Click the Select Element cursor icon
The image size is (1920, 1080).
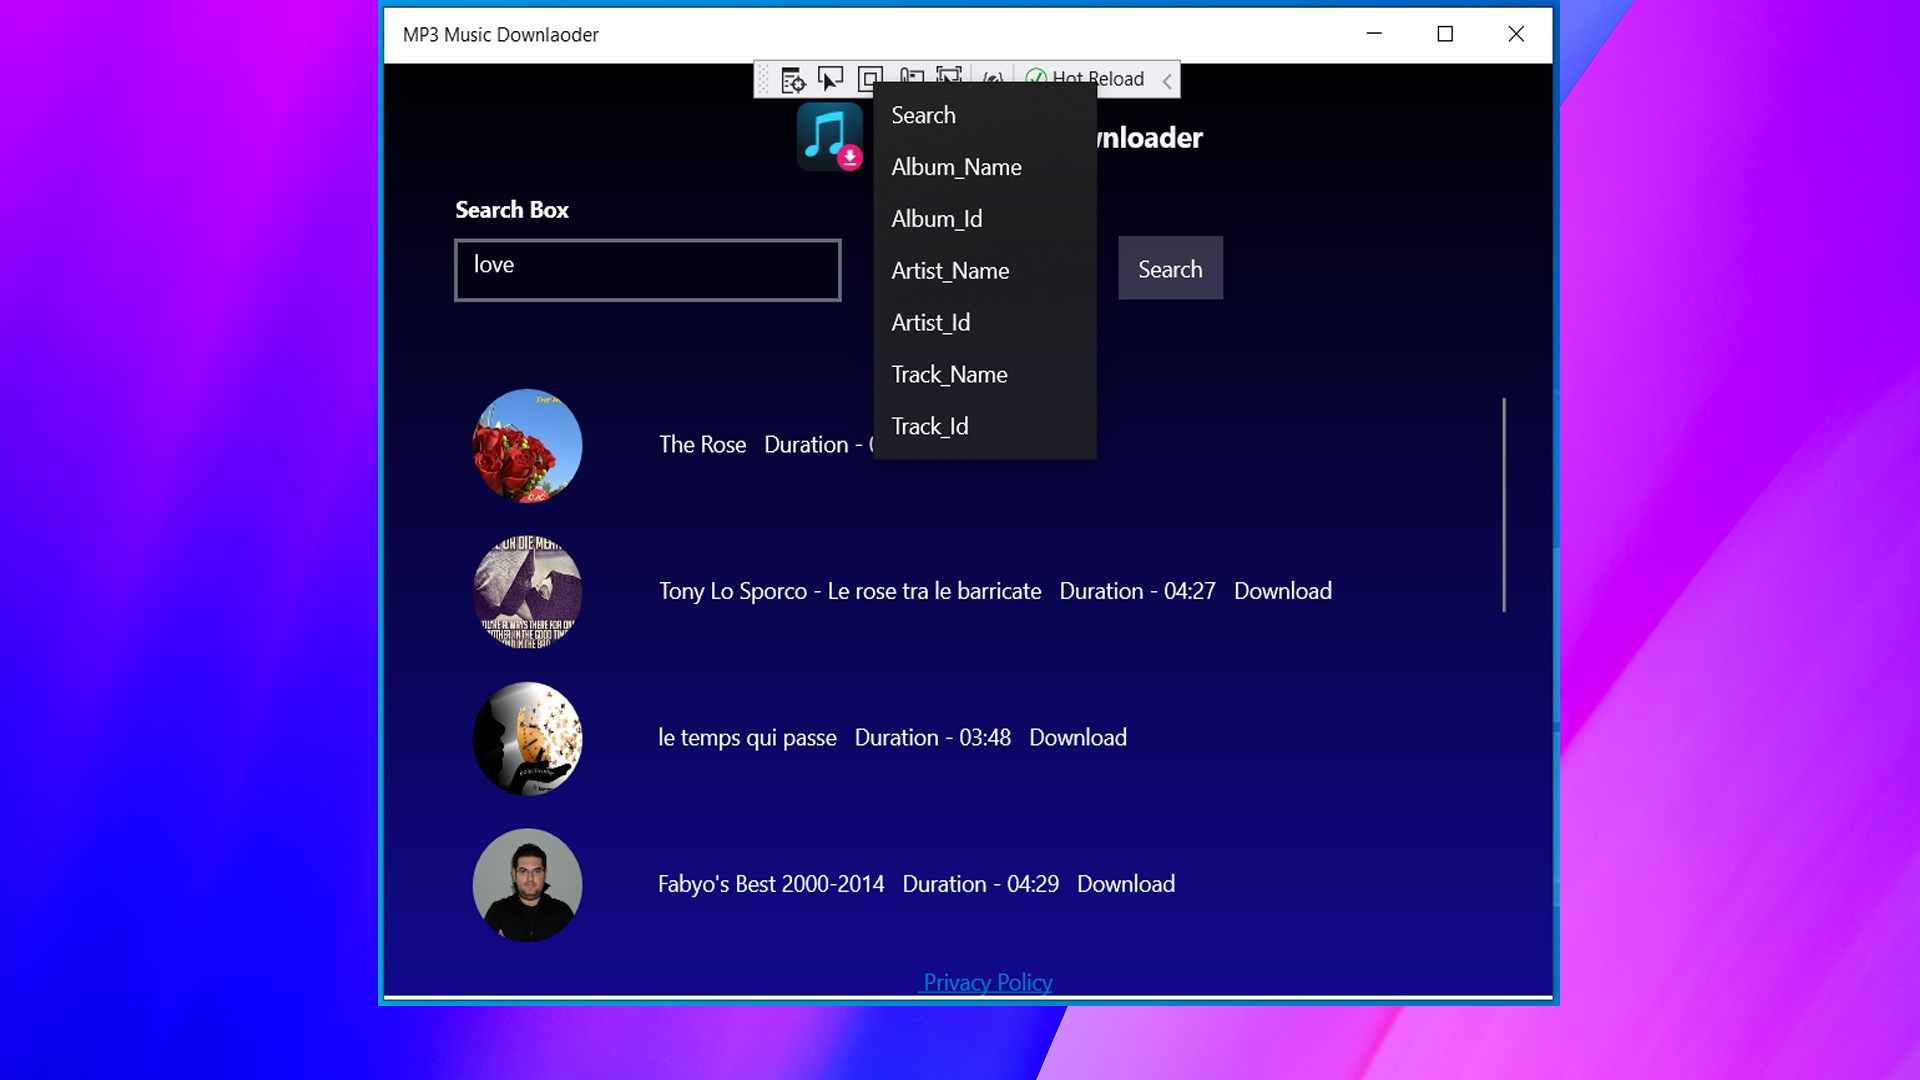[x=830, y=78]
